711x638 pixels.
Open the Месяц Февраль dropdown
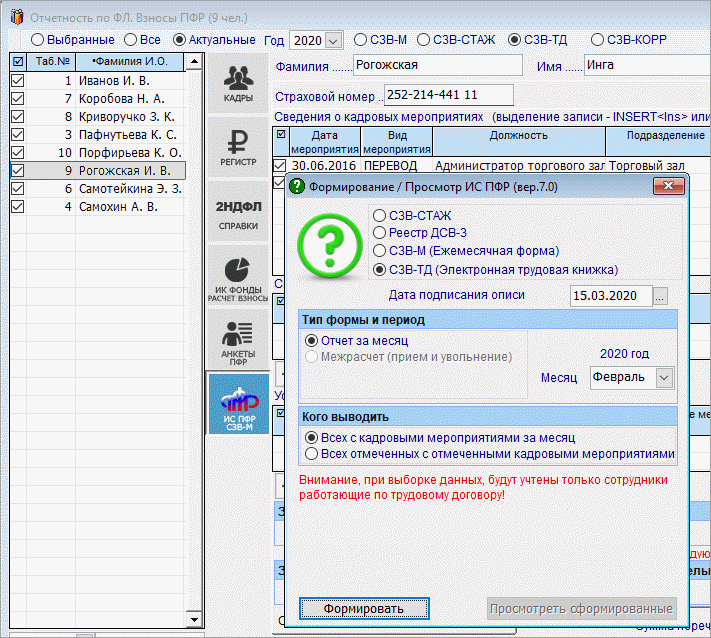664,378
